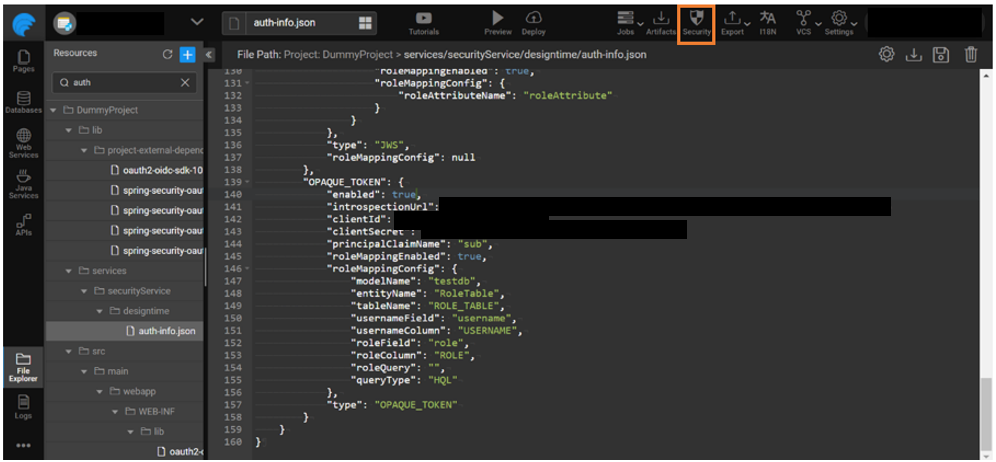Open Databases in left sidebar
The height and width of the screenshot is (462, 996).
pos(23,101)
